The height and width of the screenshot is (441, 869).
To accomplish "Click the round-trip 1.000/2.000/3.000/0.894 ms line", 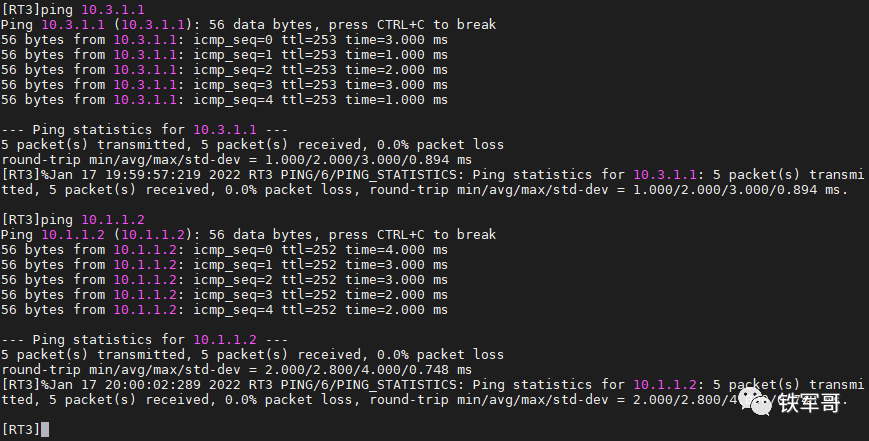I will coord(237,160).
